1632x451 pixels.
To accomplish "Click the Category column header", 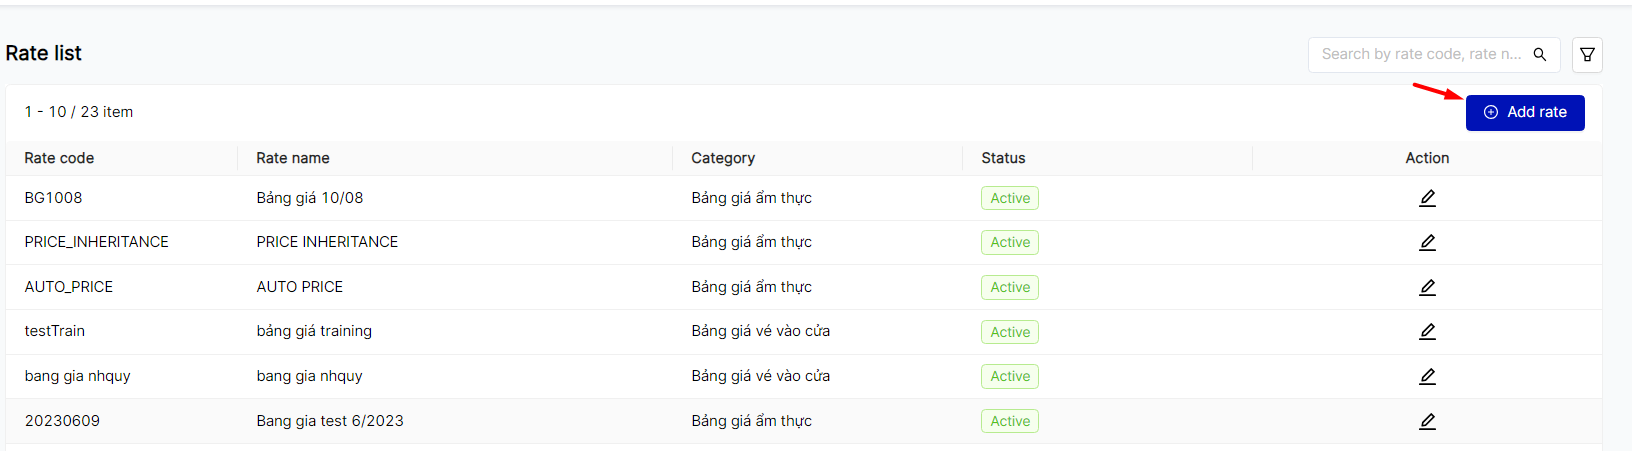I will point(723,158).
